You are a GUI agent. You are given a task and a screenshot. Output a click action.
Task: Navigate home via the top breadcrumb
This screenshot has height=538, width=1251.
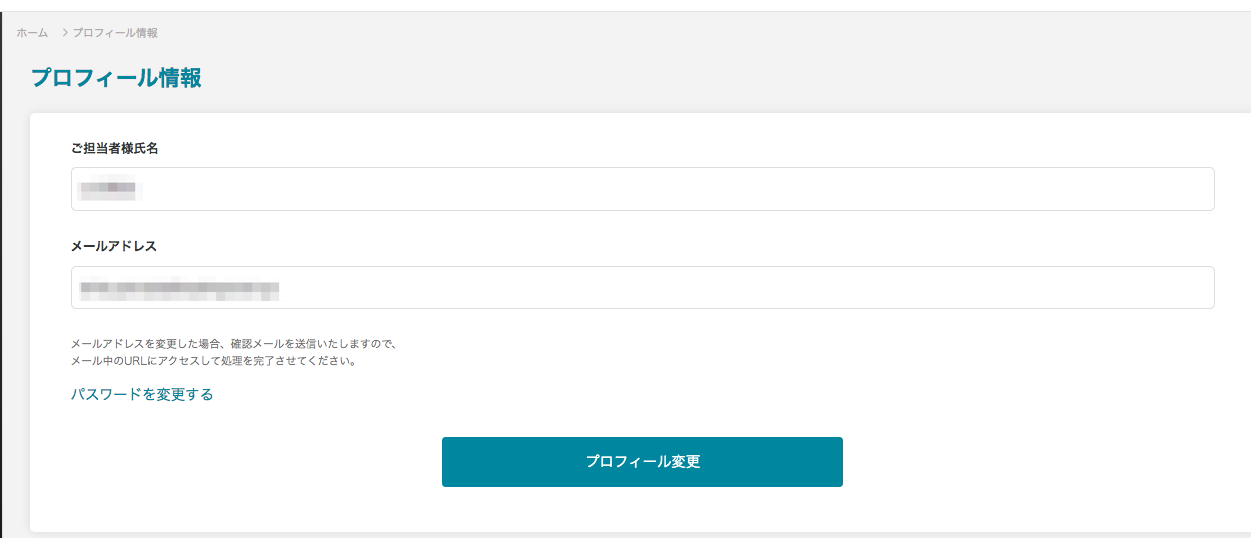(32, 33)
